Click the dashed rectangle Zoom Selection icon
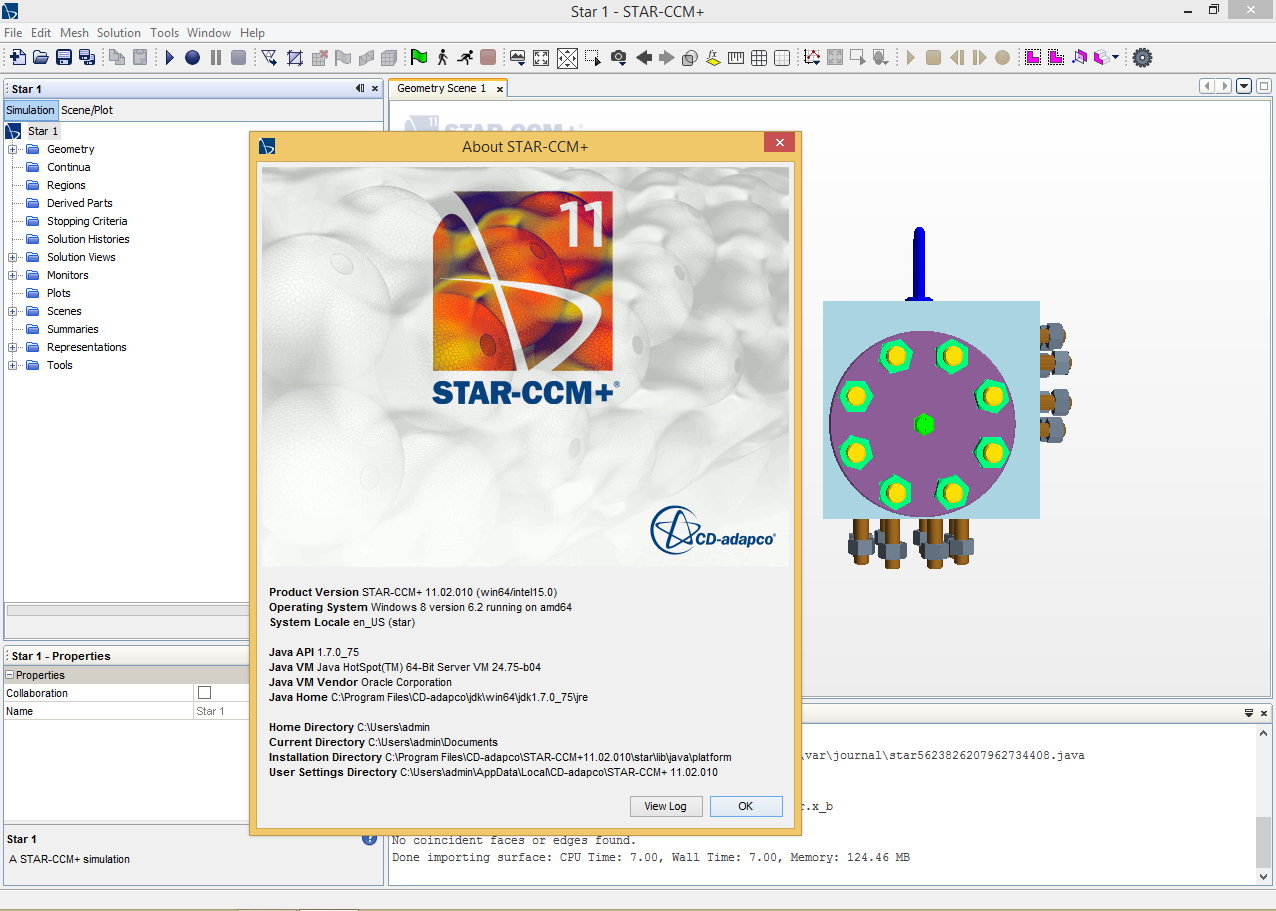The height and width of the screenshot is (911, 1276). tap(594, 58)
